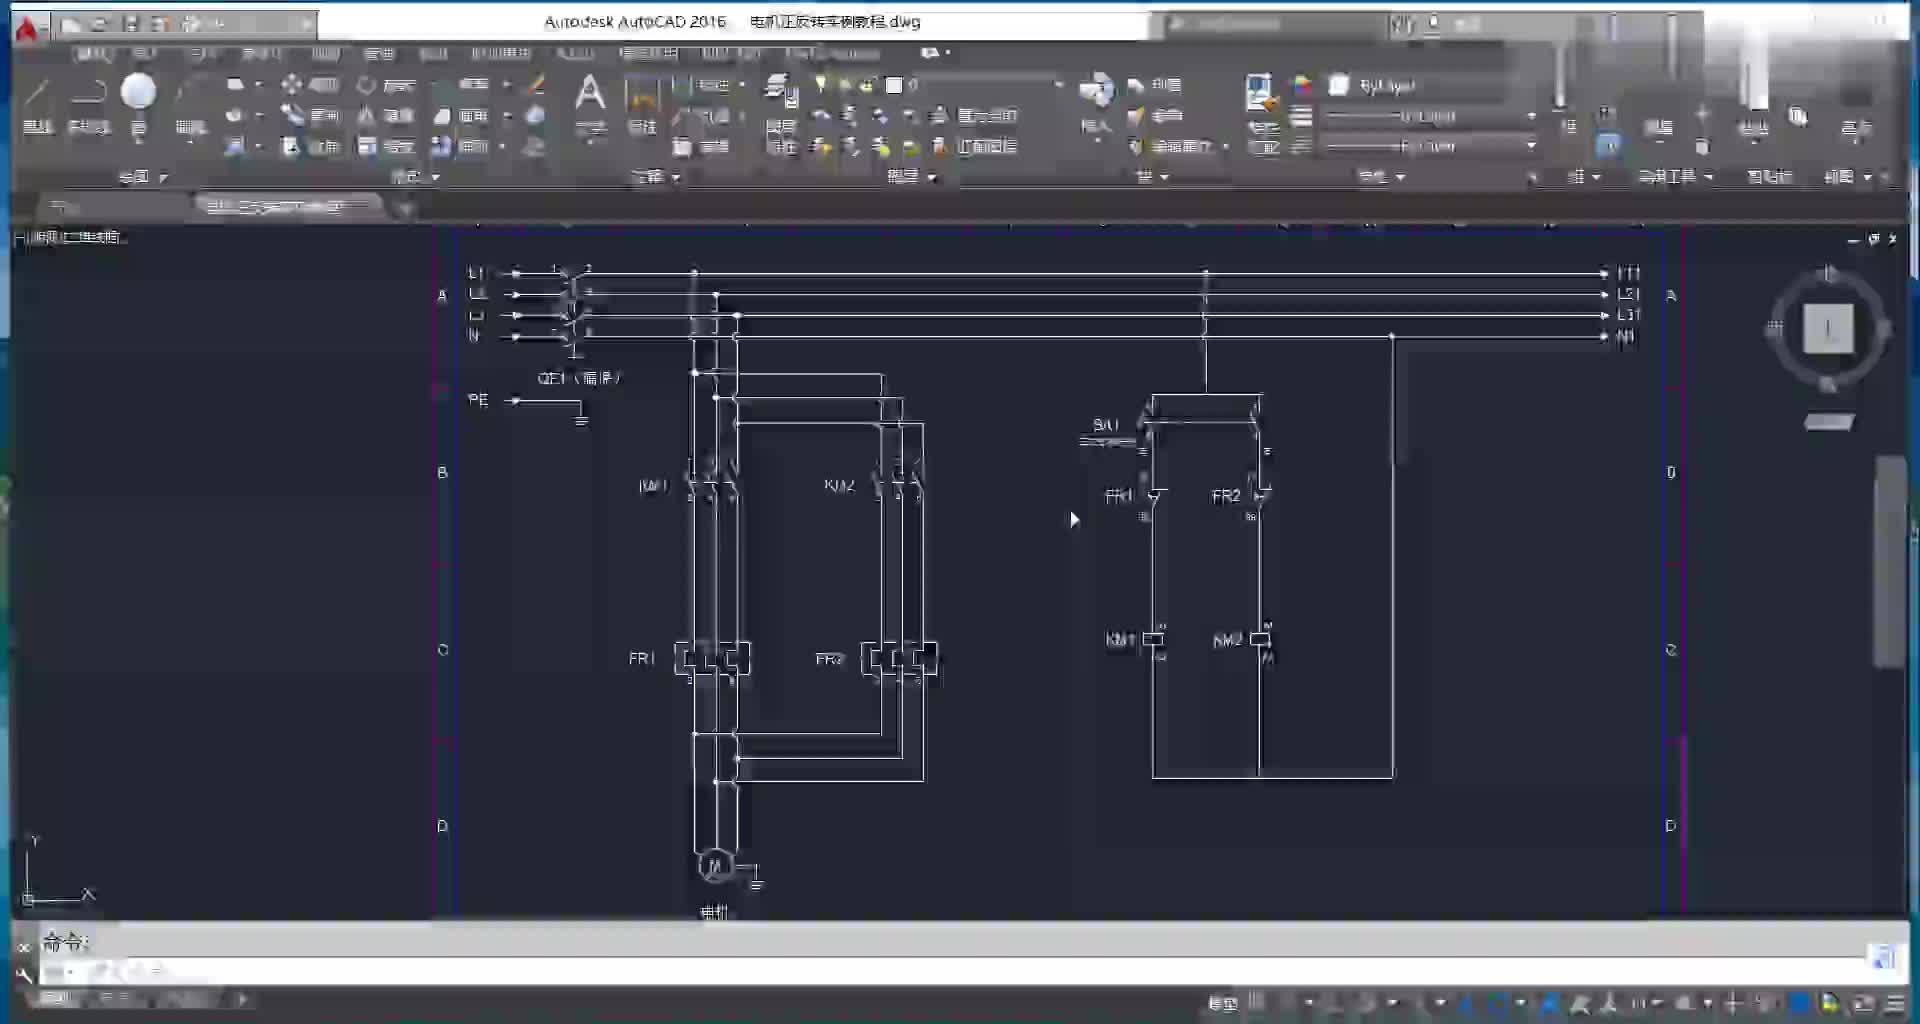
Task: Click the new drawing tab plus
Action: pos(404,208)
